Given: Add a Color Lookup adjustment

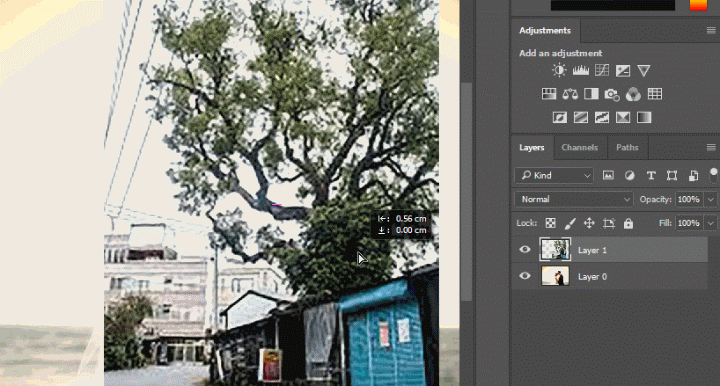Looking at the screenshot, I should click(x=655, y=94).
